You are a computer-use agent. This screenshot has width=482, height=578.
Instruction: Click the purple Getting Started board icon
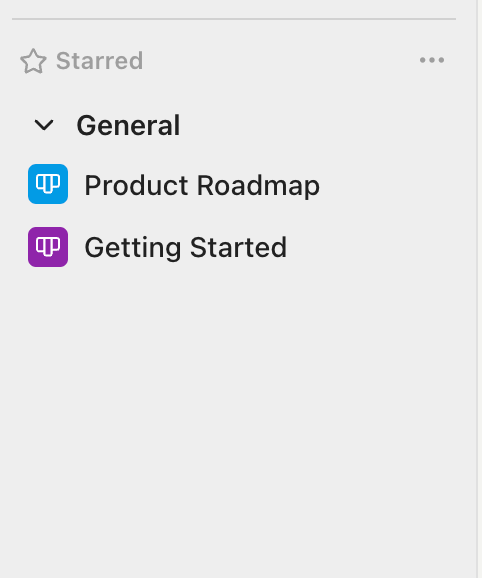(x=48, y=247)
